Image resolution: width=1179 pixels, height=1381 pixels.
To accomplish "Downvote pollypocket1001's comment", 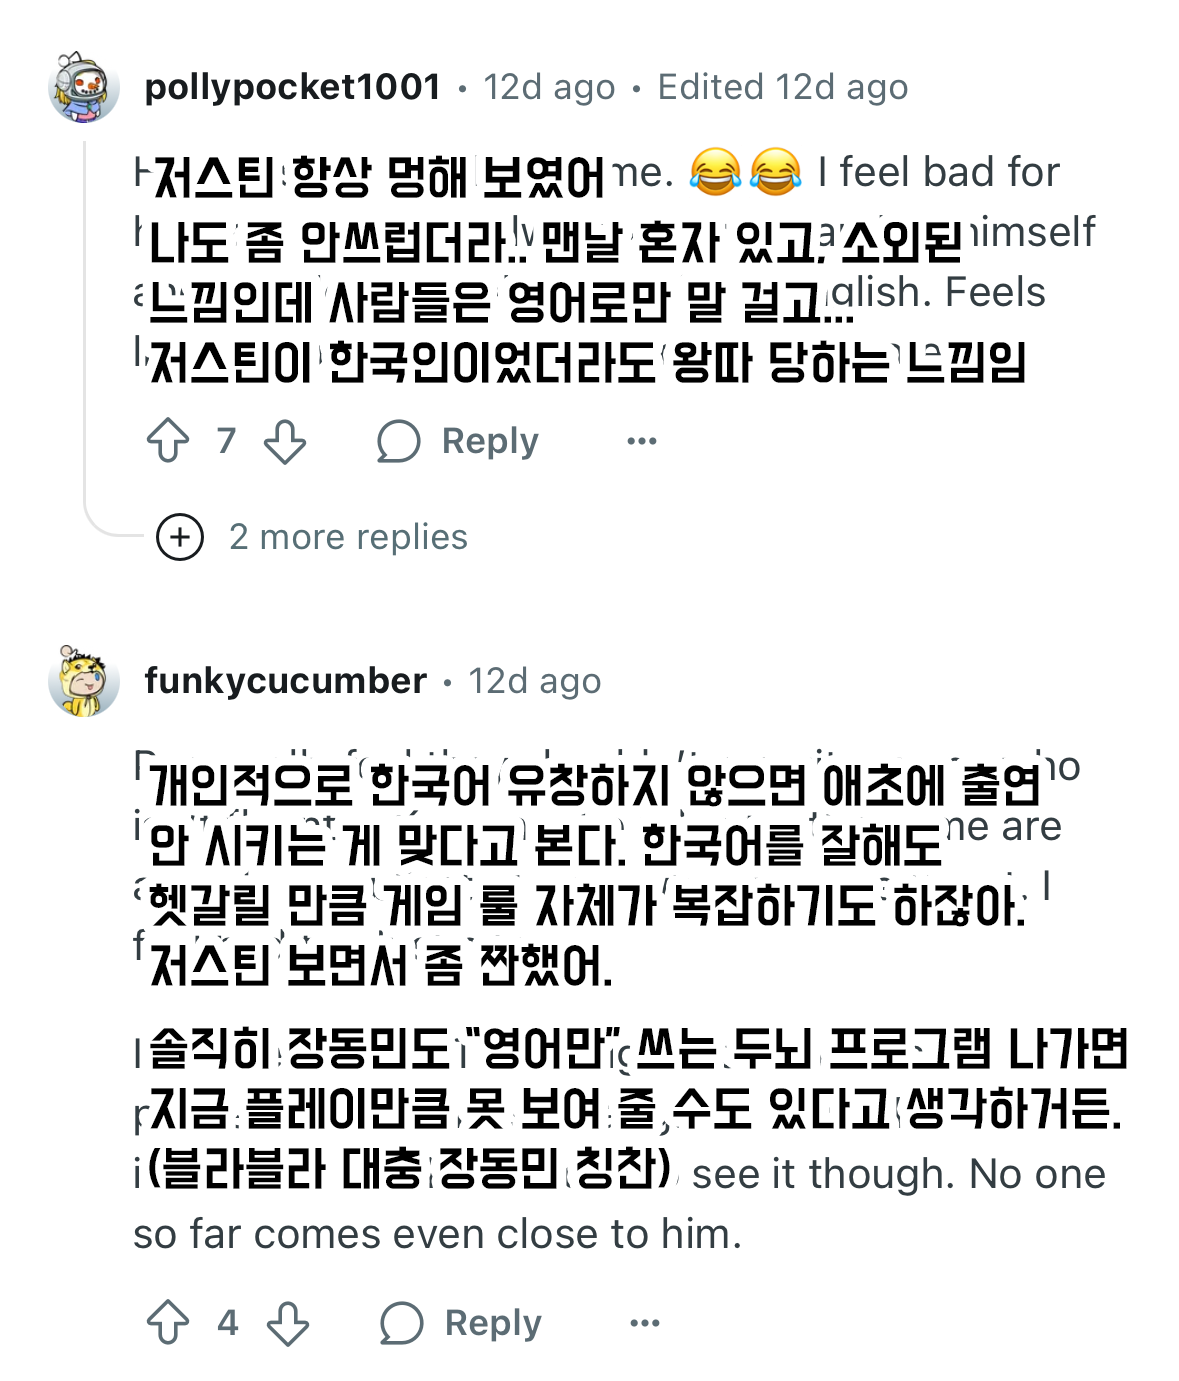I will 285,441.
